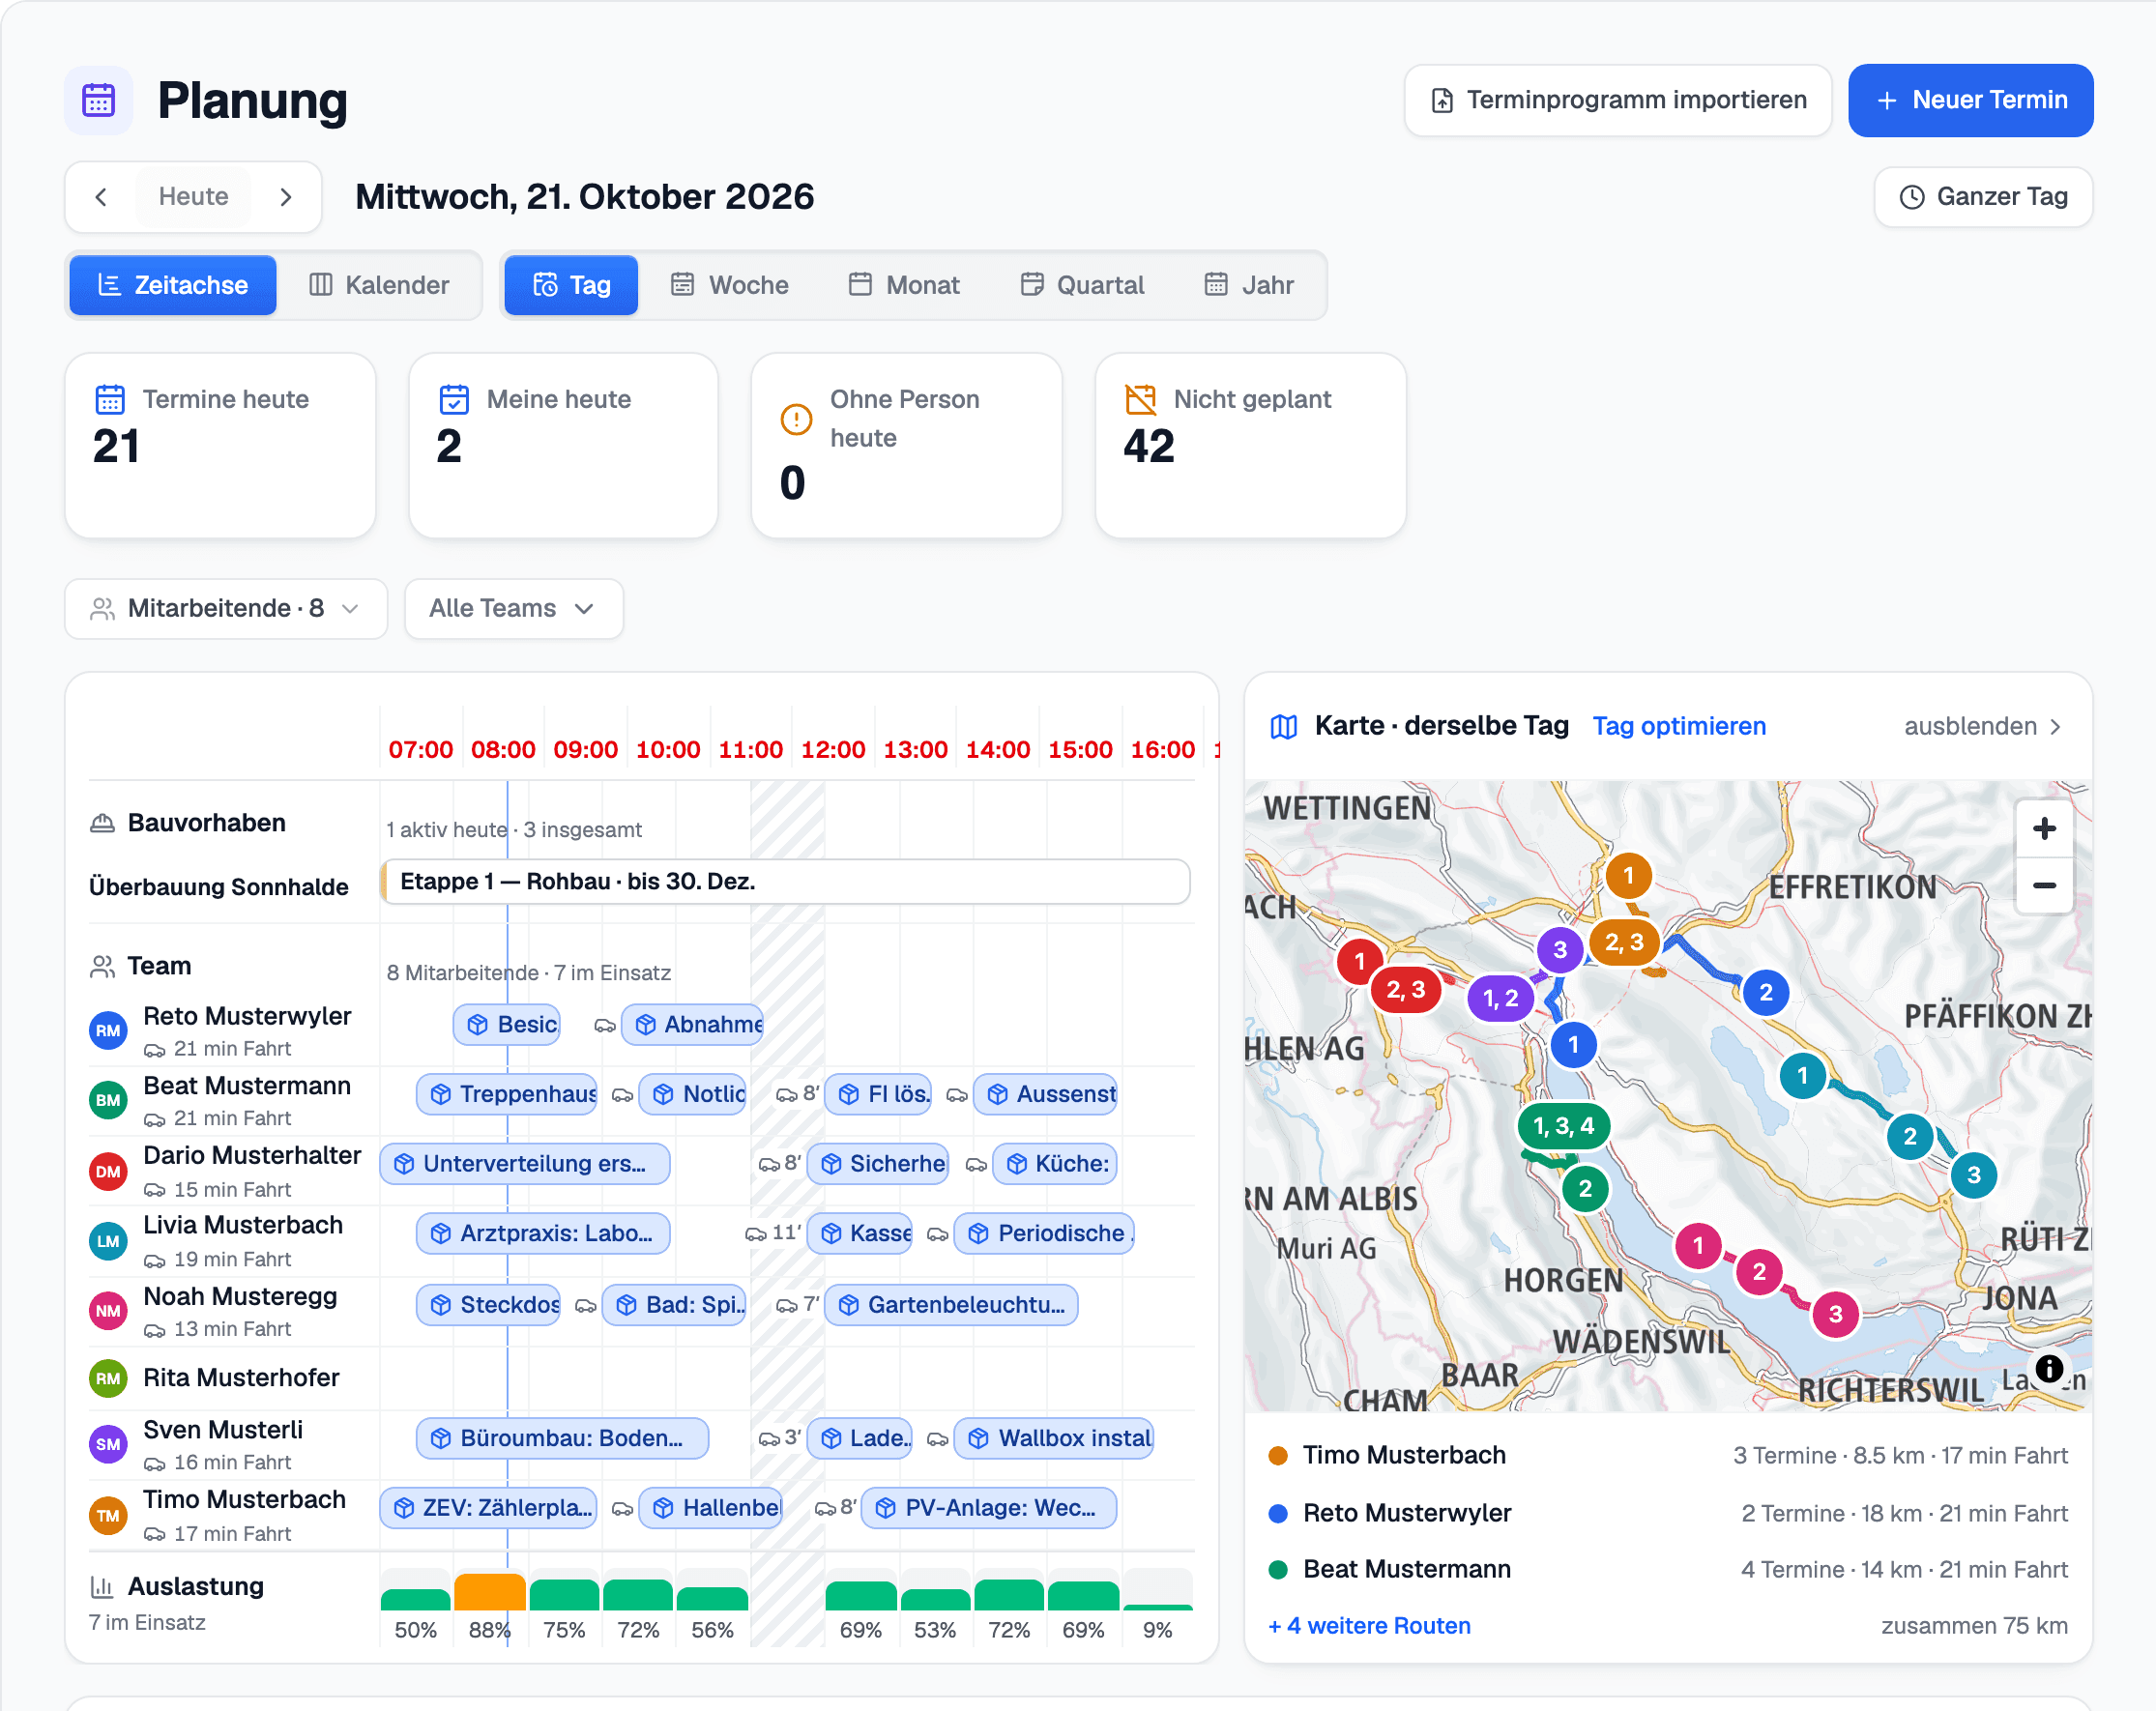Screen dimensions: 2156x1711
Task: Zoom in on the map
Action: click(x=2044, y=828)
